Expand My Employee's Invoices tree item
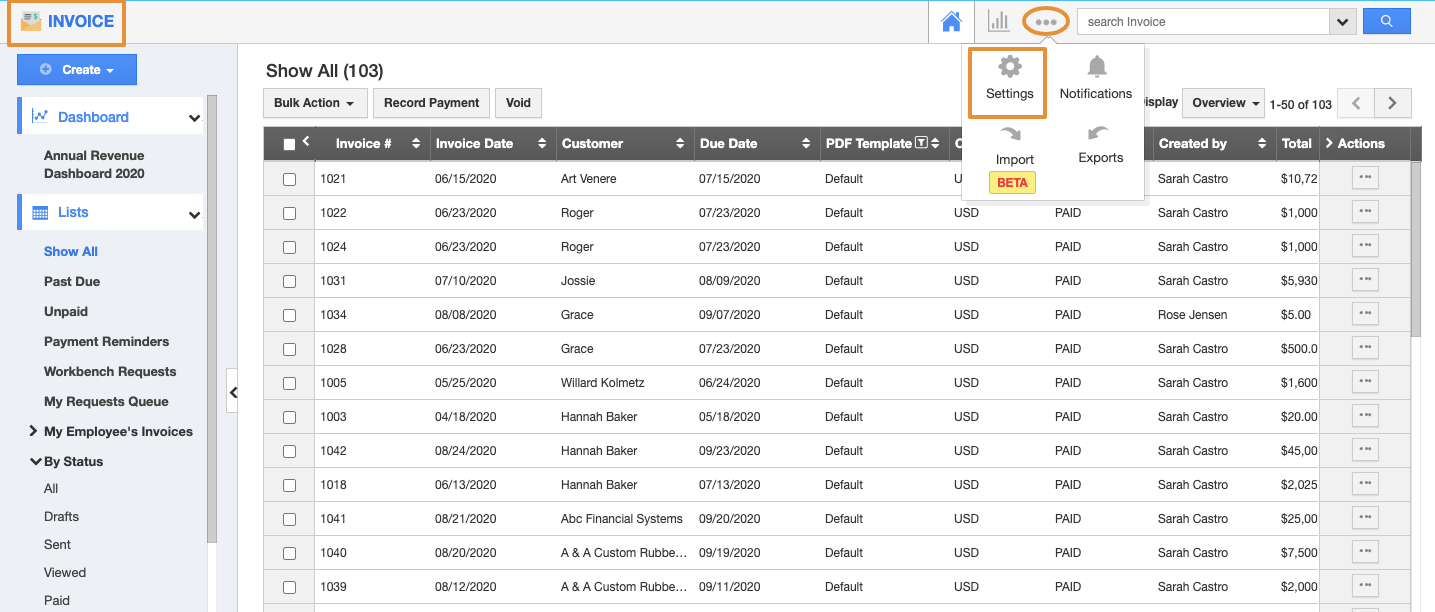1435x612 pixels. click(x=34, y=432)
